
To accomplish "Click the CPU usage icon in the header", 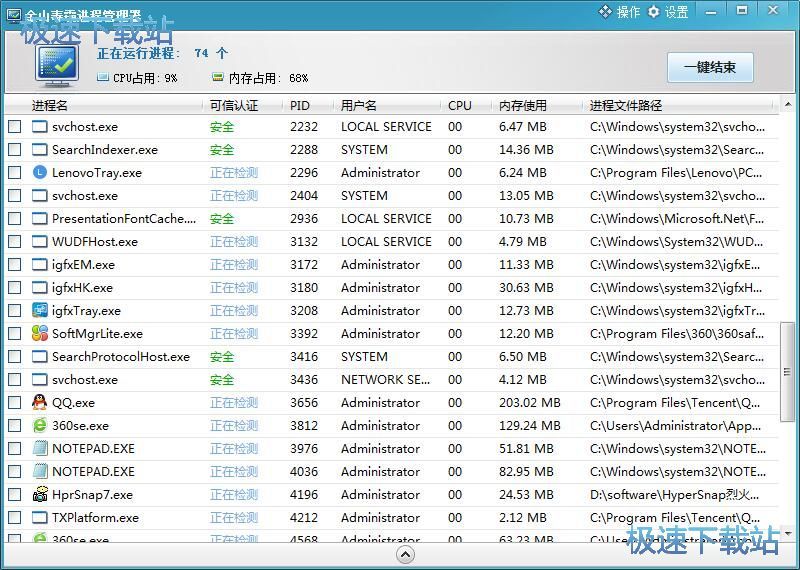I will 103,78.
